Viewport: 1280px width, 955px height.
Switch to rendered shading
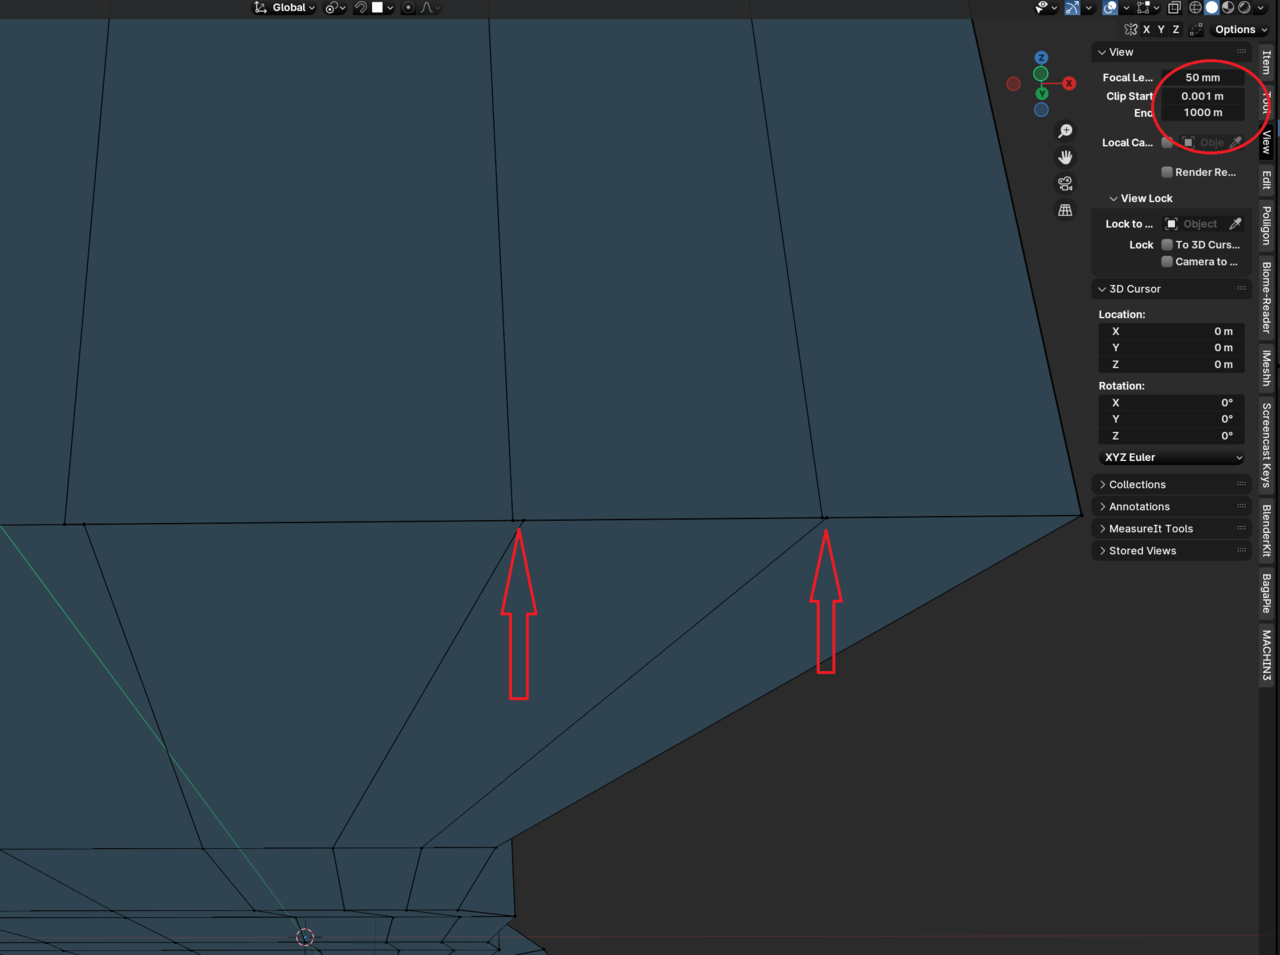pos(1244,8)
